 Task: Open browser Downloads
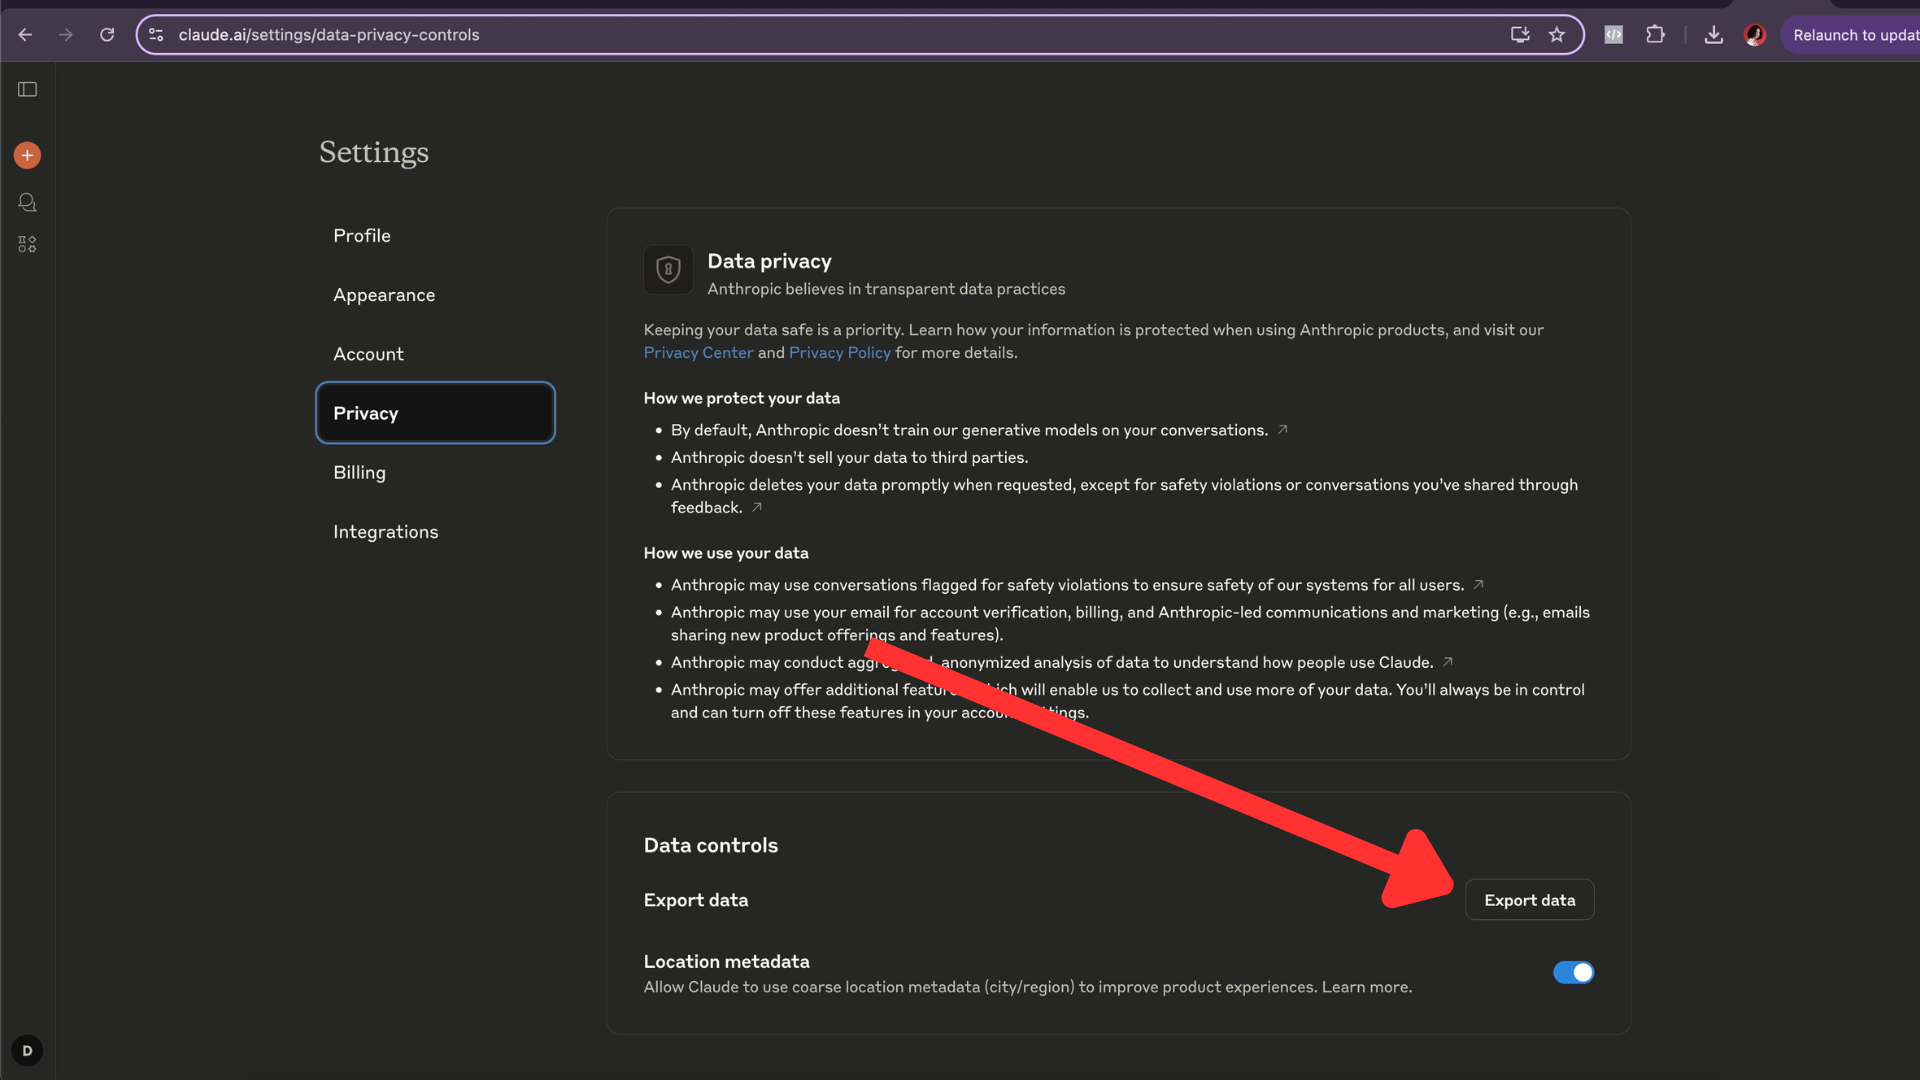tap(1714, 35)
